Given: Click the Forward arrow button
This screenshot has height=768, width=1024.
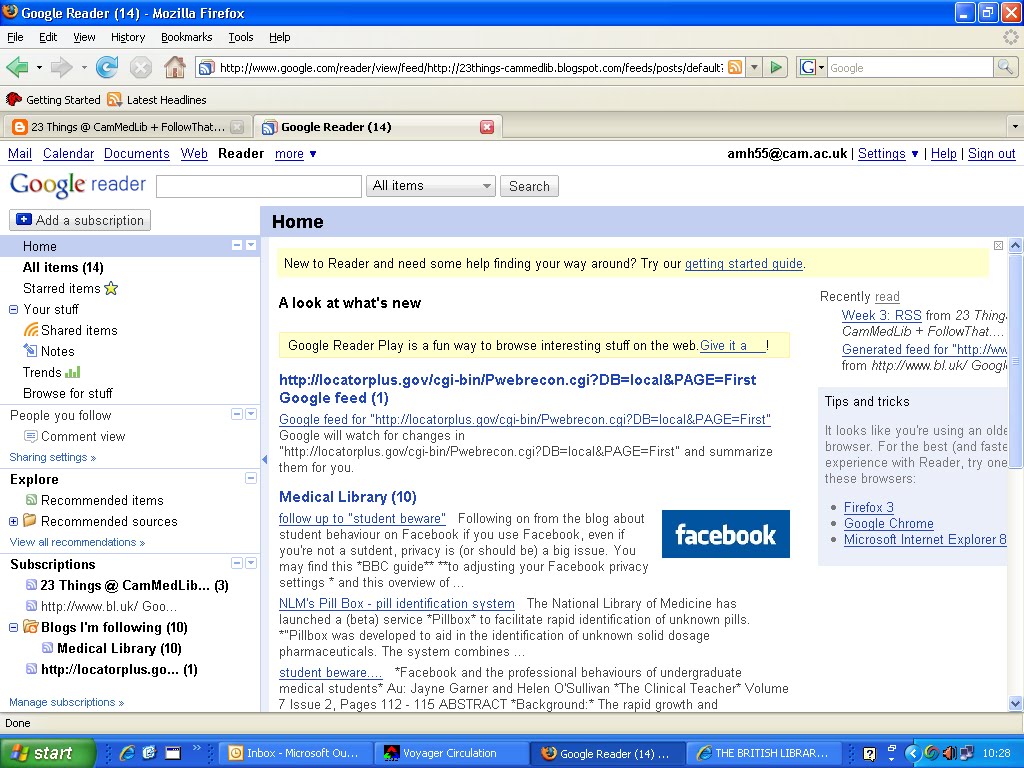Looking at the screenshot, I should tap(61, 67).
